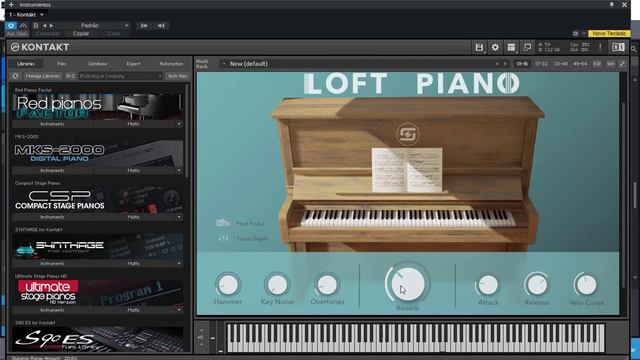The image size is (640, 360).
Task: Click the Hammer knob
Action: (228, 285)
